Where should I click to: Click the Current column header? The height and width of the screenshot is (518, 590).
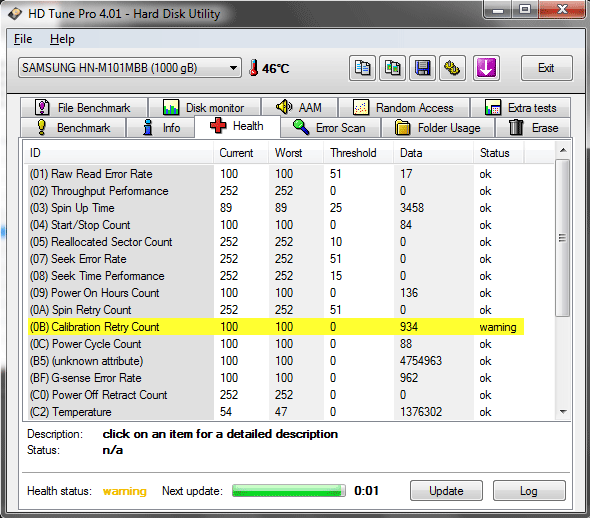241,153
